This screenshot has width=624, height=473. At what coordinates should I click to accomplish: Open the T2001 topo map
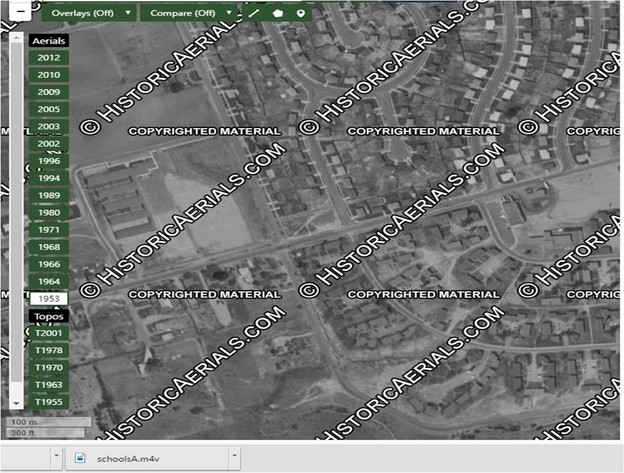pos(49,333)
